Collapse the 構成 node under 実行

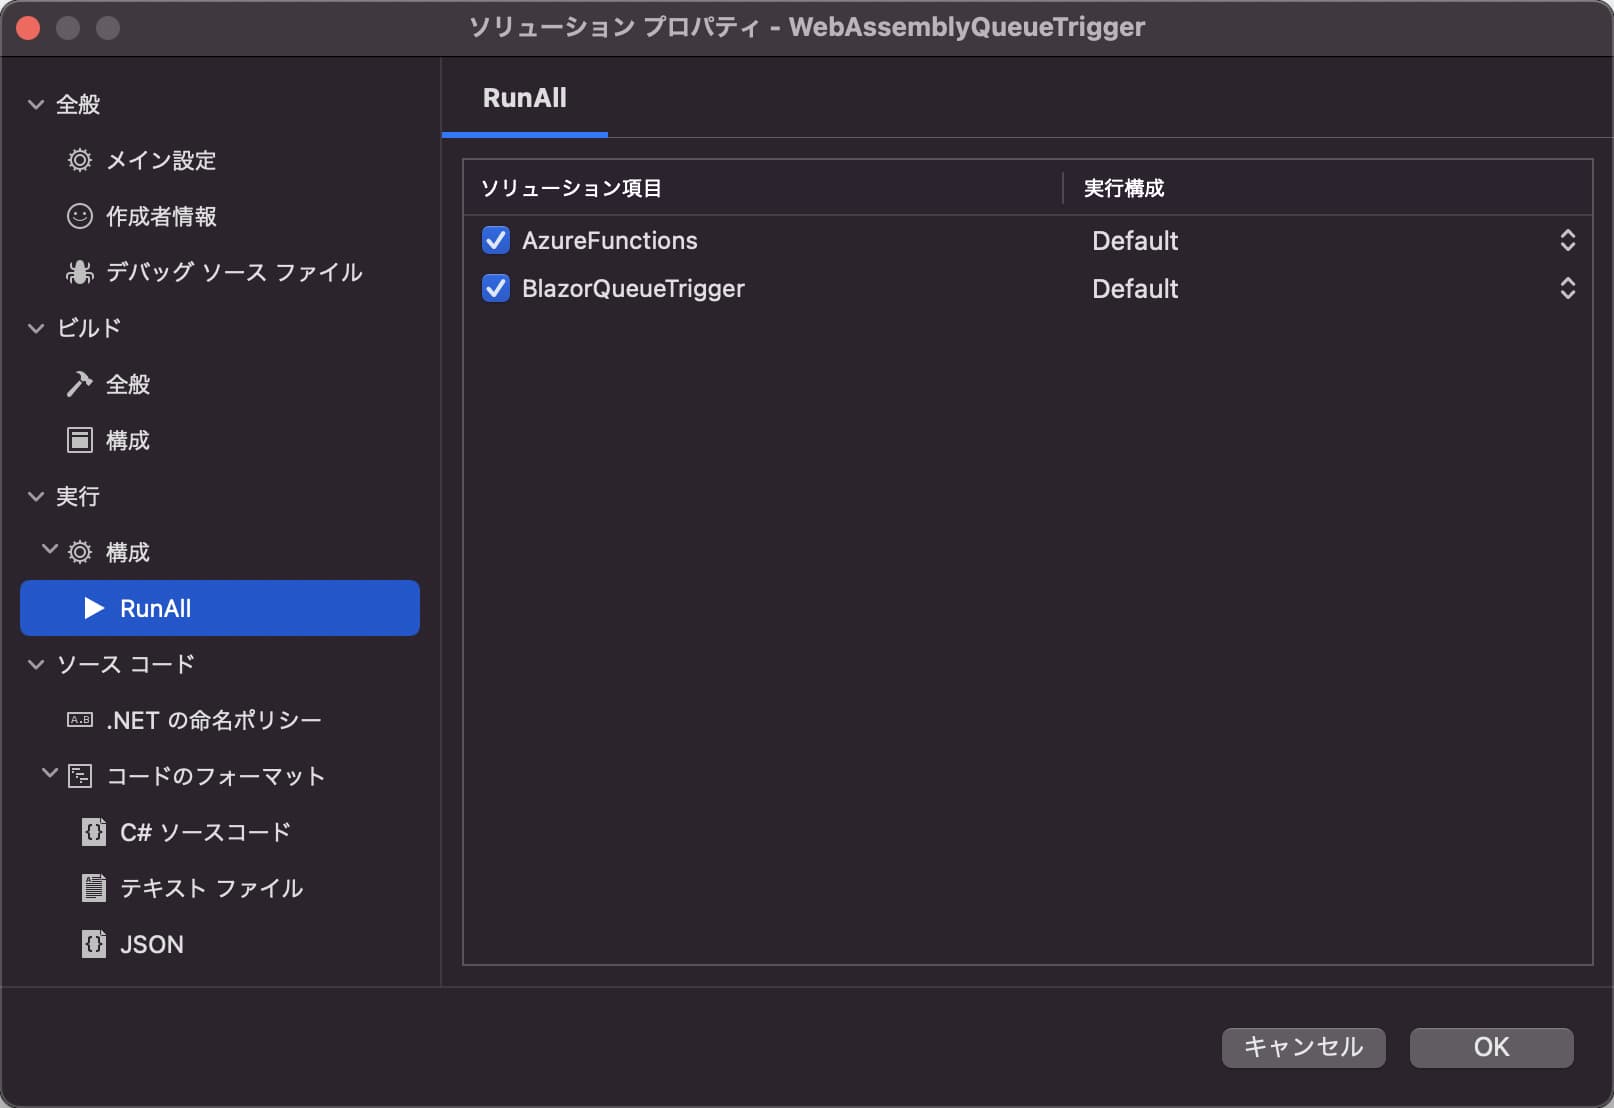pyautogui.click(x=50, y=549)
